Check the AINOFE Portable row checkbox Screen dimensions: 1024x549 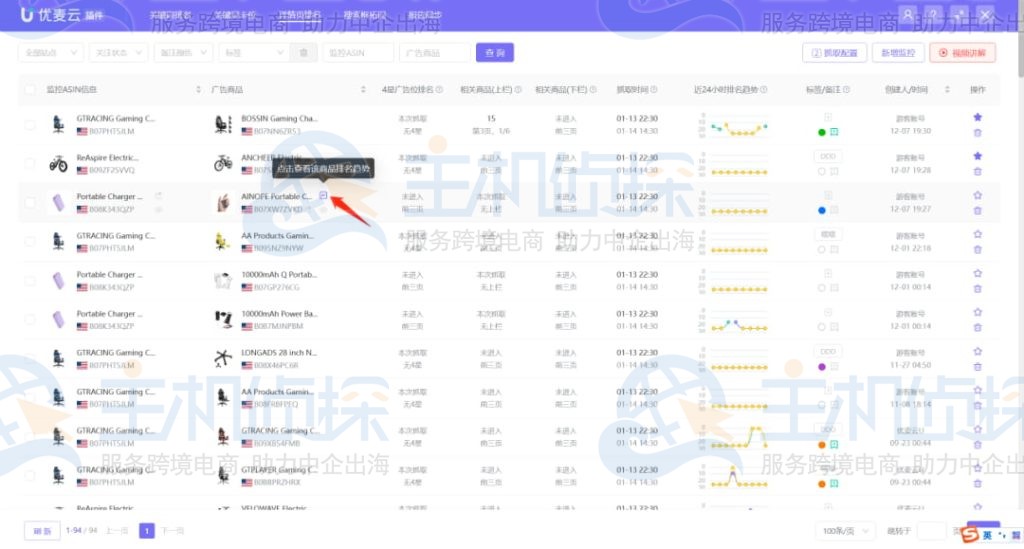click(x=30, y=202)
